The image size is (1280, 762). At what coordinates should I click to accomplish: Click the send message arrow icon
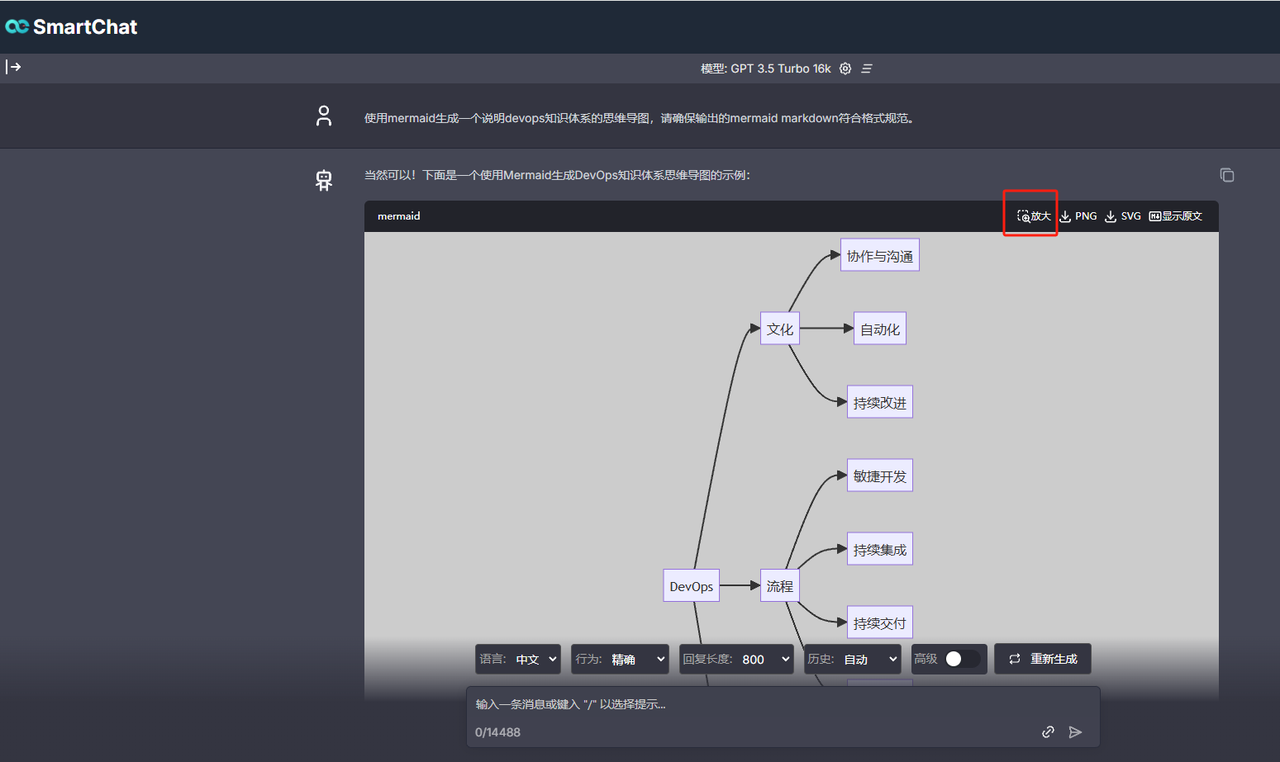(1075, 732)
